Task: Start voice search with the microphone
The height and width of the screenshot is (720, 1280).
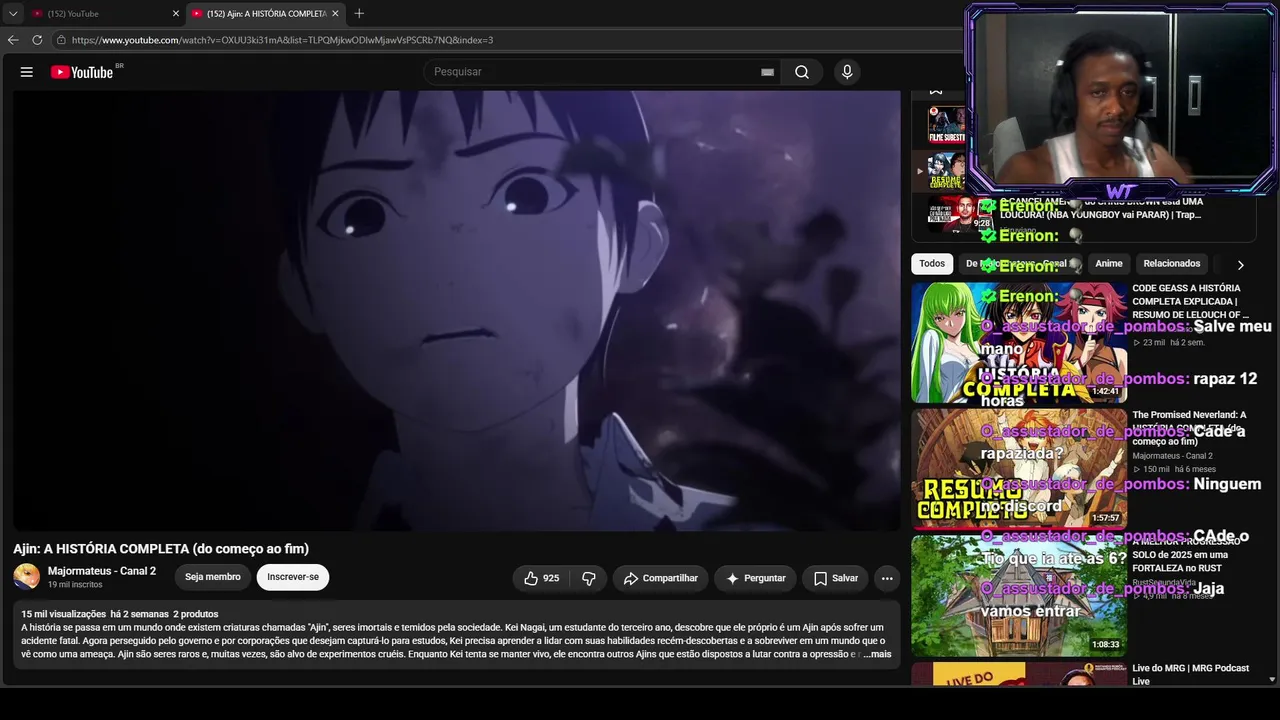Action: pos(847,72)
